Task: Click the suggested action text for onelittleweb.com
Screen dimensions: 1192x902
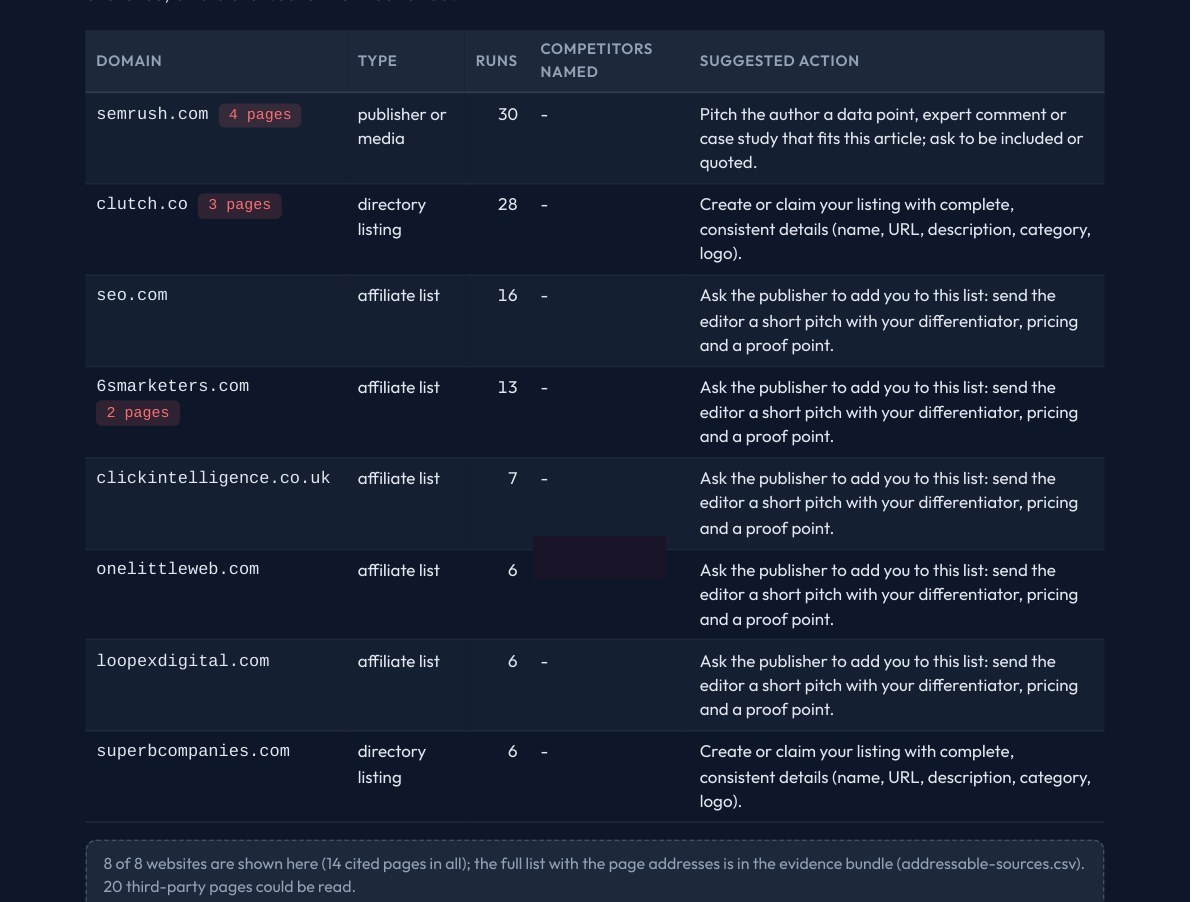Action: pos(889,594)
